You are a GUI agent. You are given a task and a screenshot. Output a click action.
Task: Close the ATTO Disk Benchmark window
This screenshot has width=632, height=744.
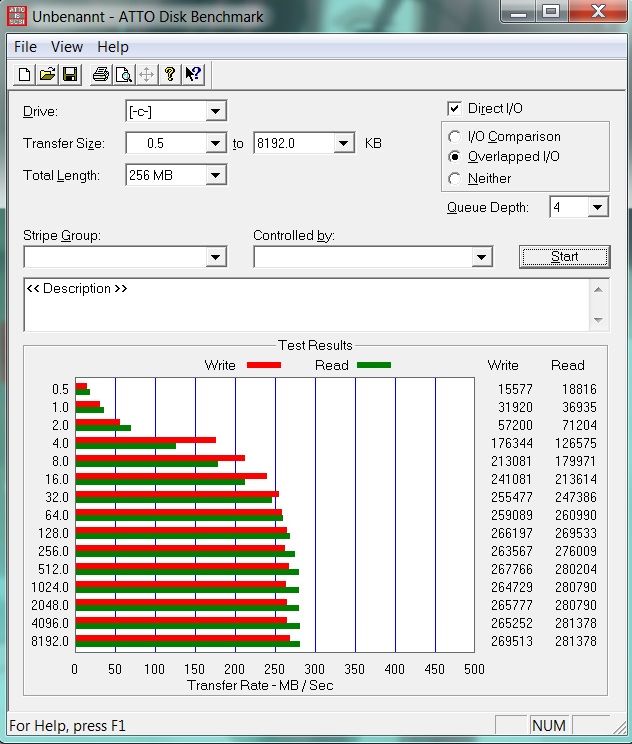click(x=598, y=11)
